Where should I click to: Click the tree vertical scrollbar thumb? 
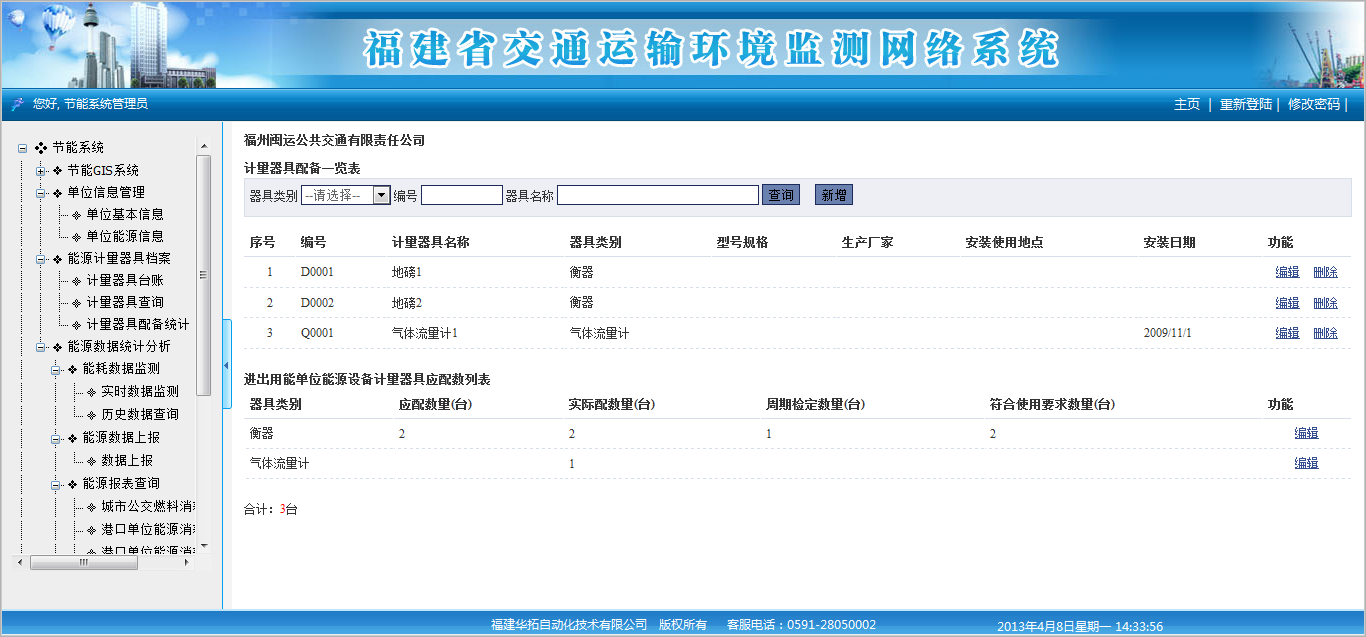tap(204, 275)
